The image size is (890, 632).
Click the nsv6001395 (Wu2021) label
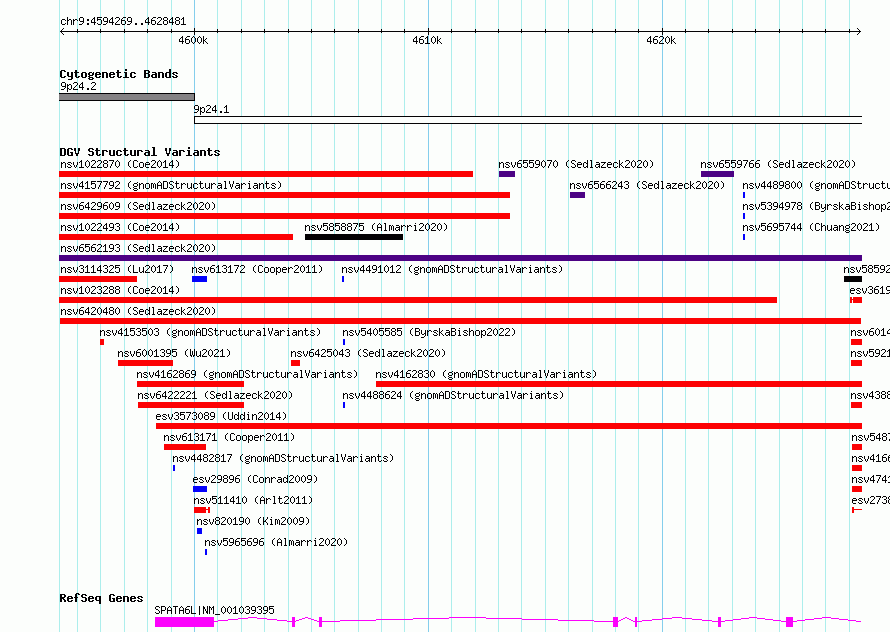(174, 353)
